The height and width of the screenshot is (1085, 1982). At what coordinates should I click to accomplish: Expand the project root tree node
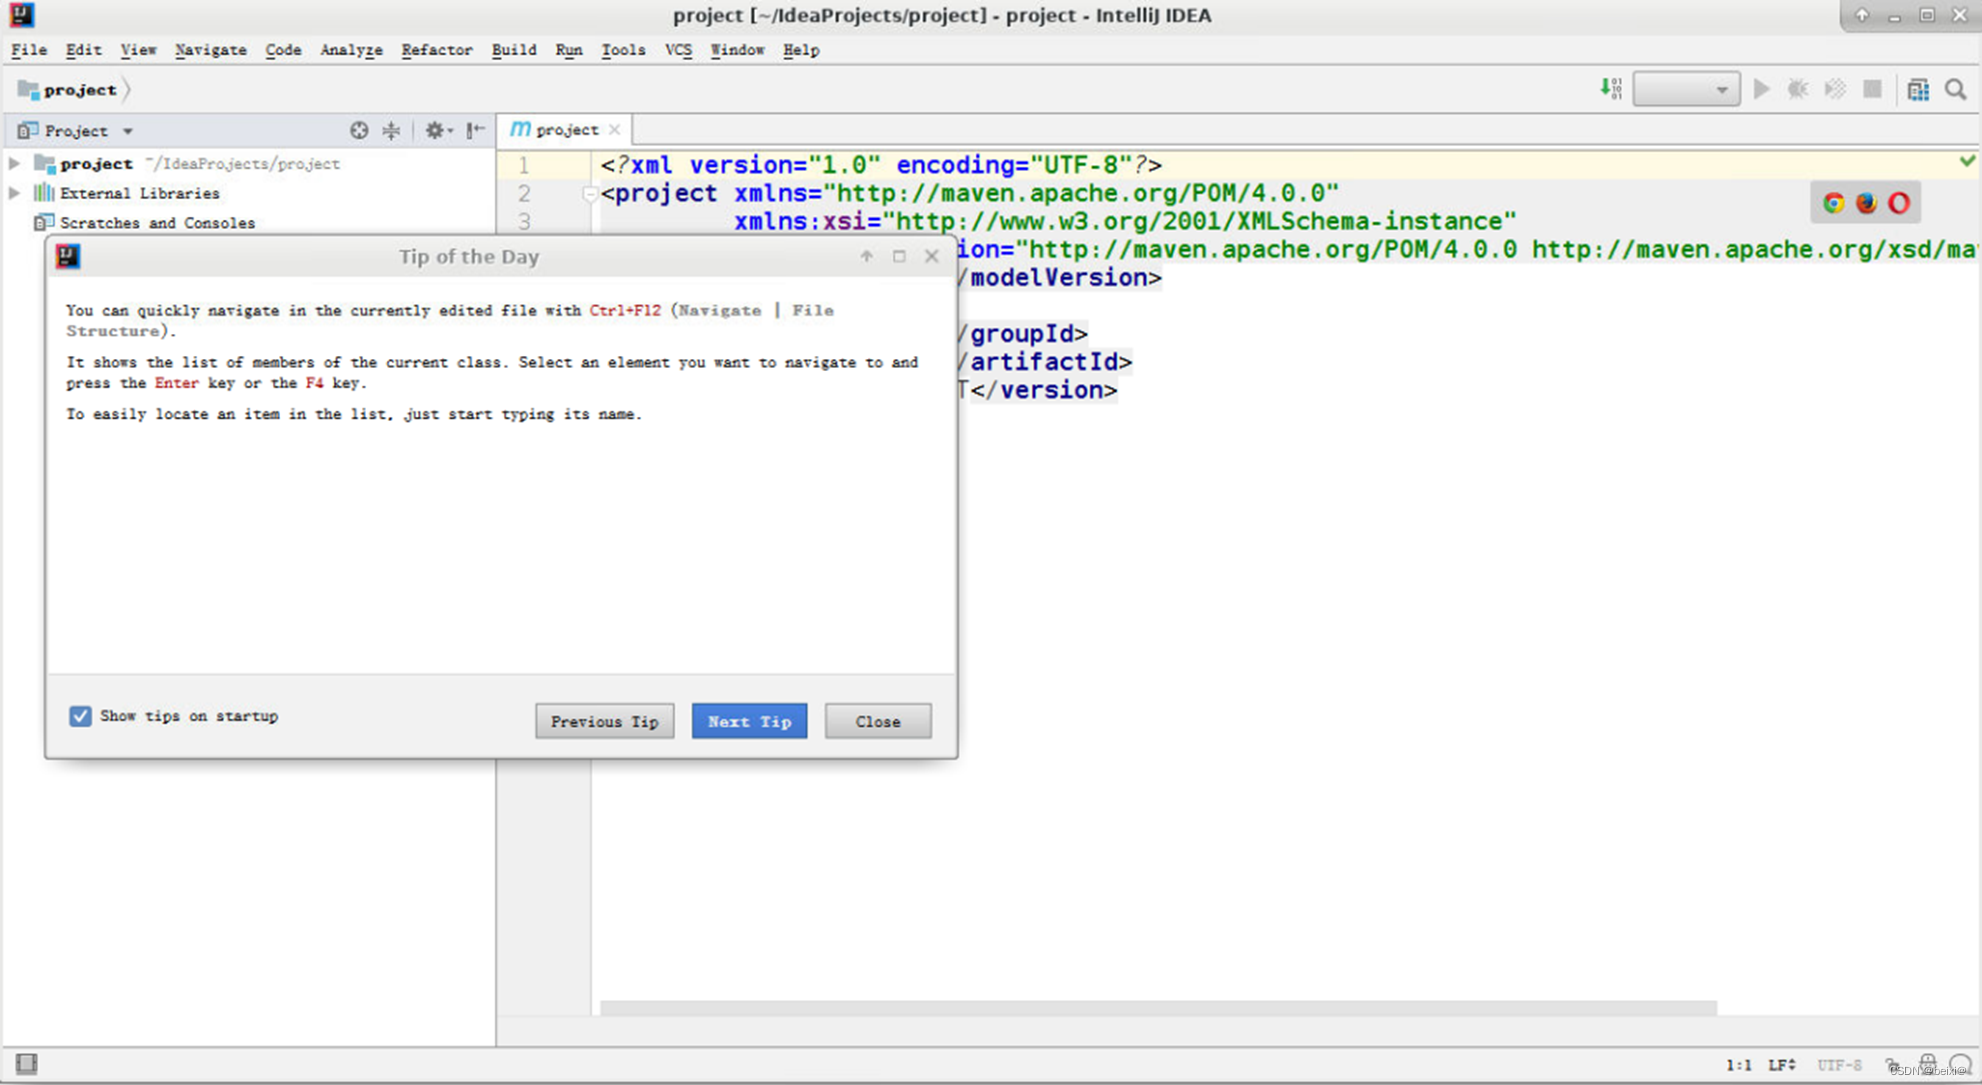15,163
